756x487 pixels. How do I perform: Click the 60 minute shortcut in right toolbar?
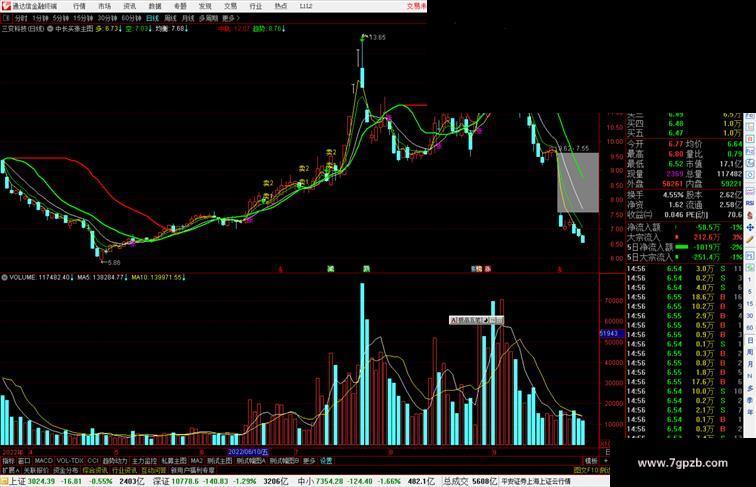(x=750, y=328)
